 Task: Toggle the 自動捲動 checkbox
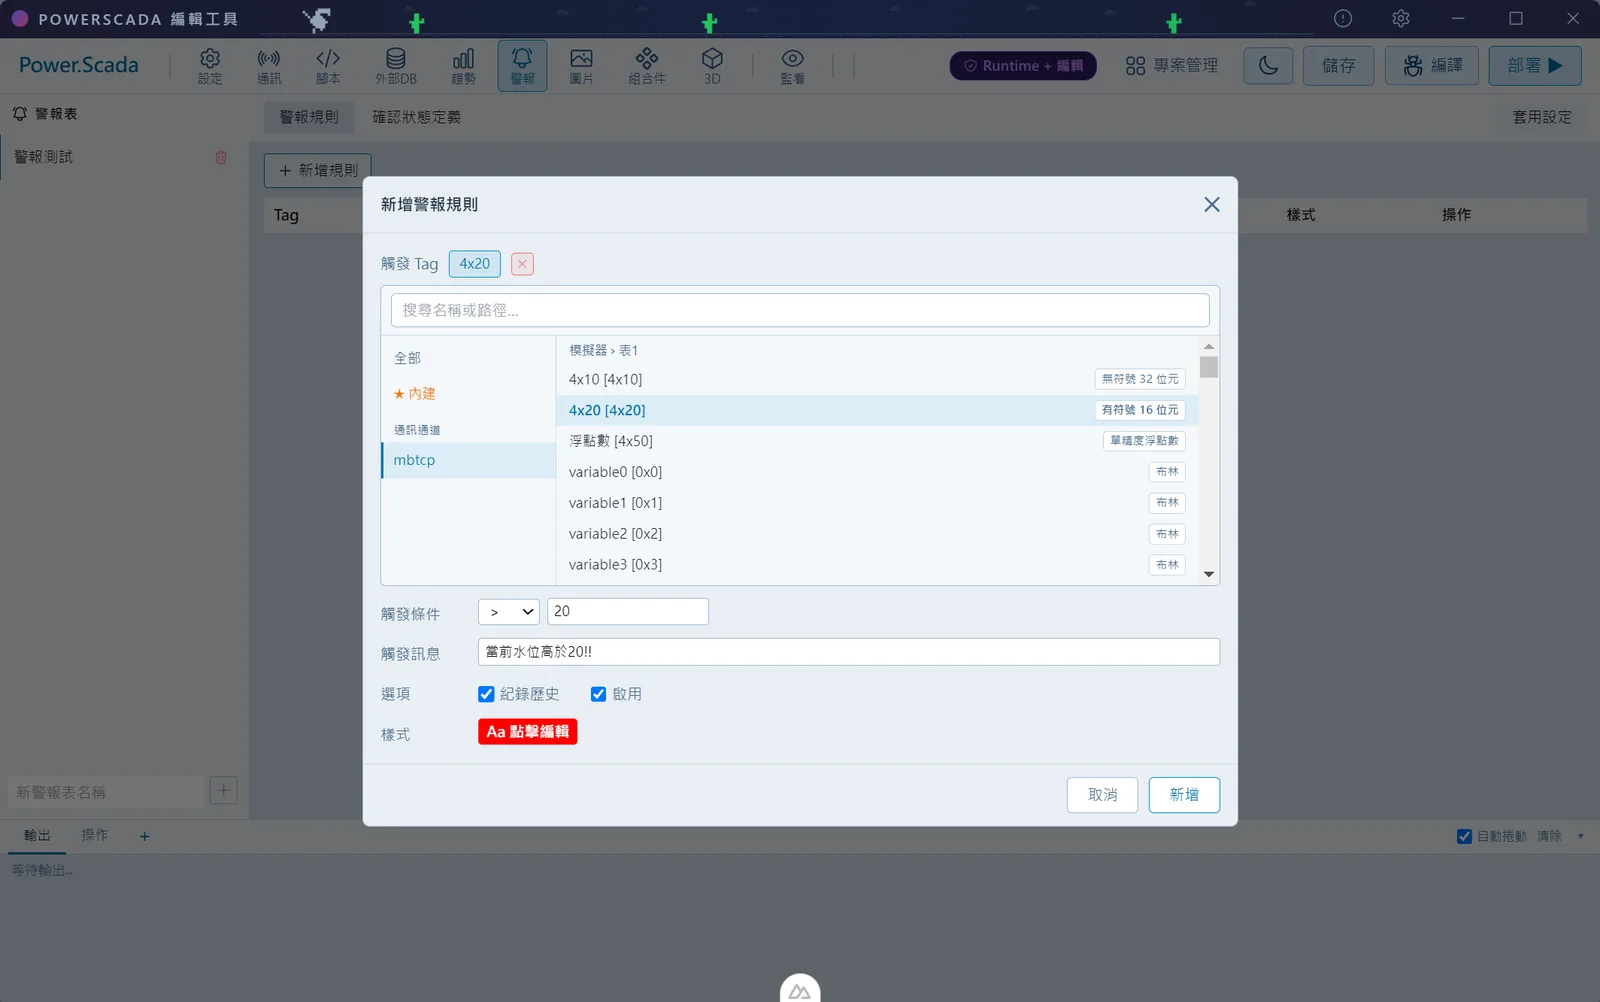click(x=1464, y=836)
